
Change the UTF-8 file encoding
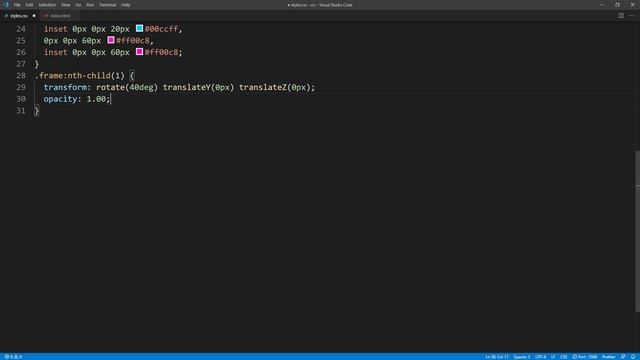[540, 357]
